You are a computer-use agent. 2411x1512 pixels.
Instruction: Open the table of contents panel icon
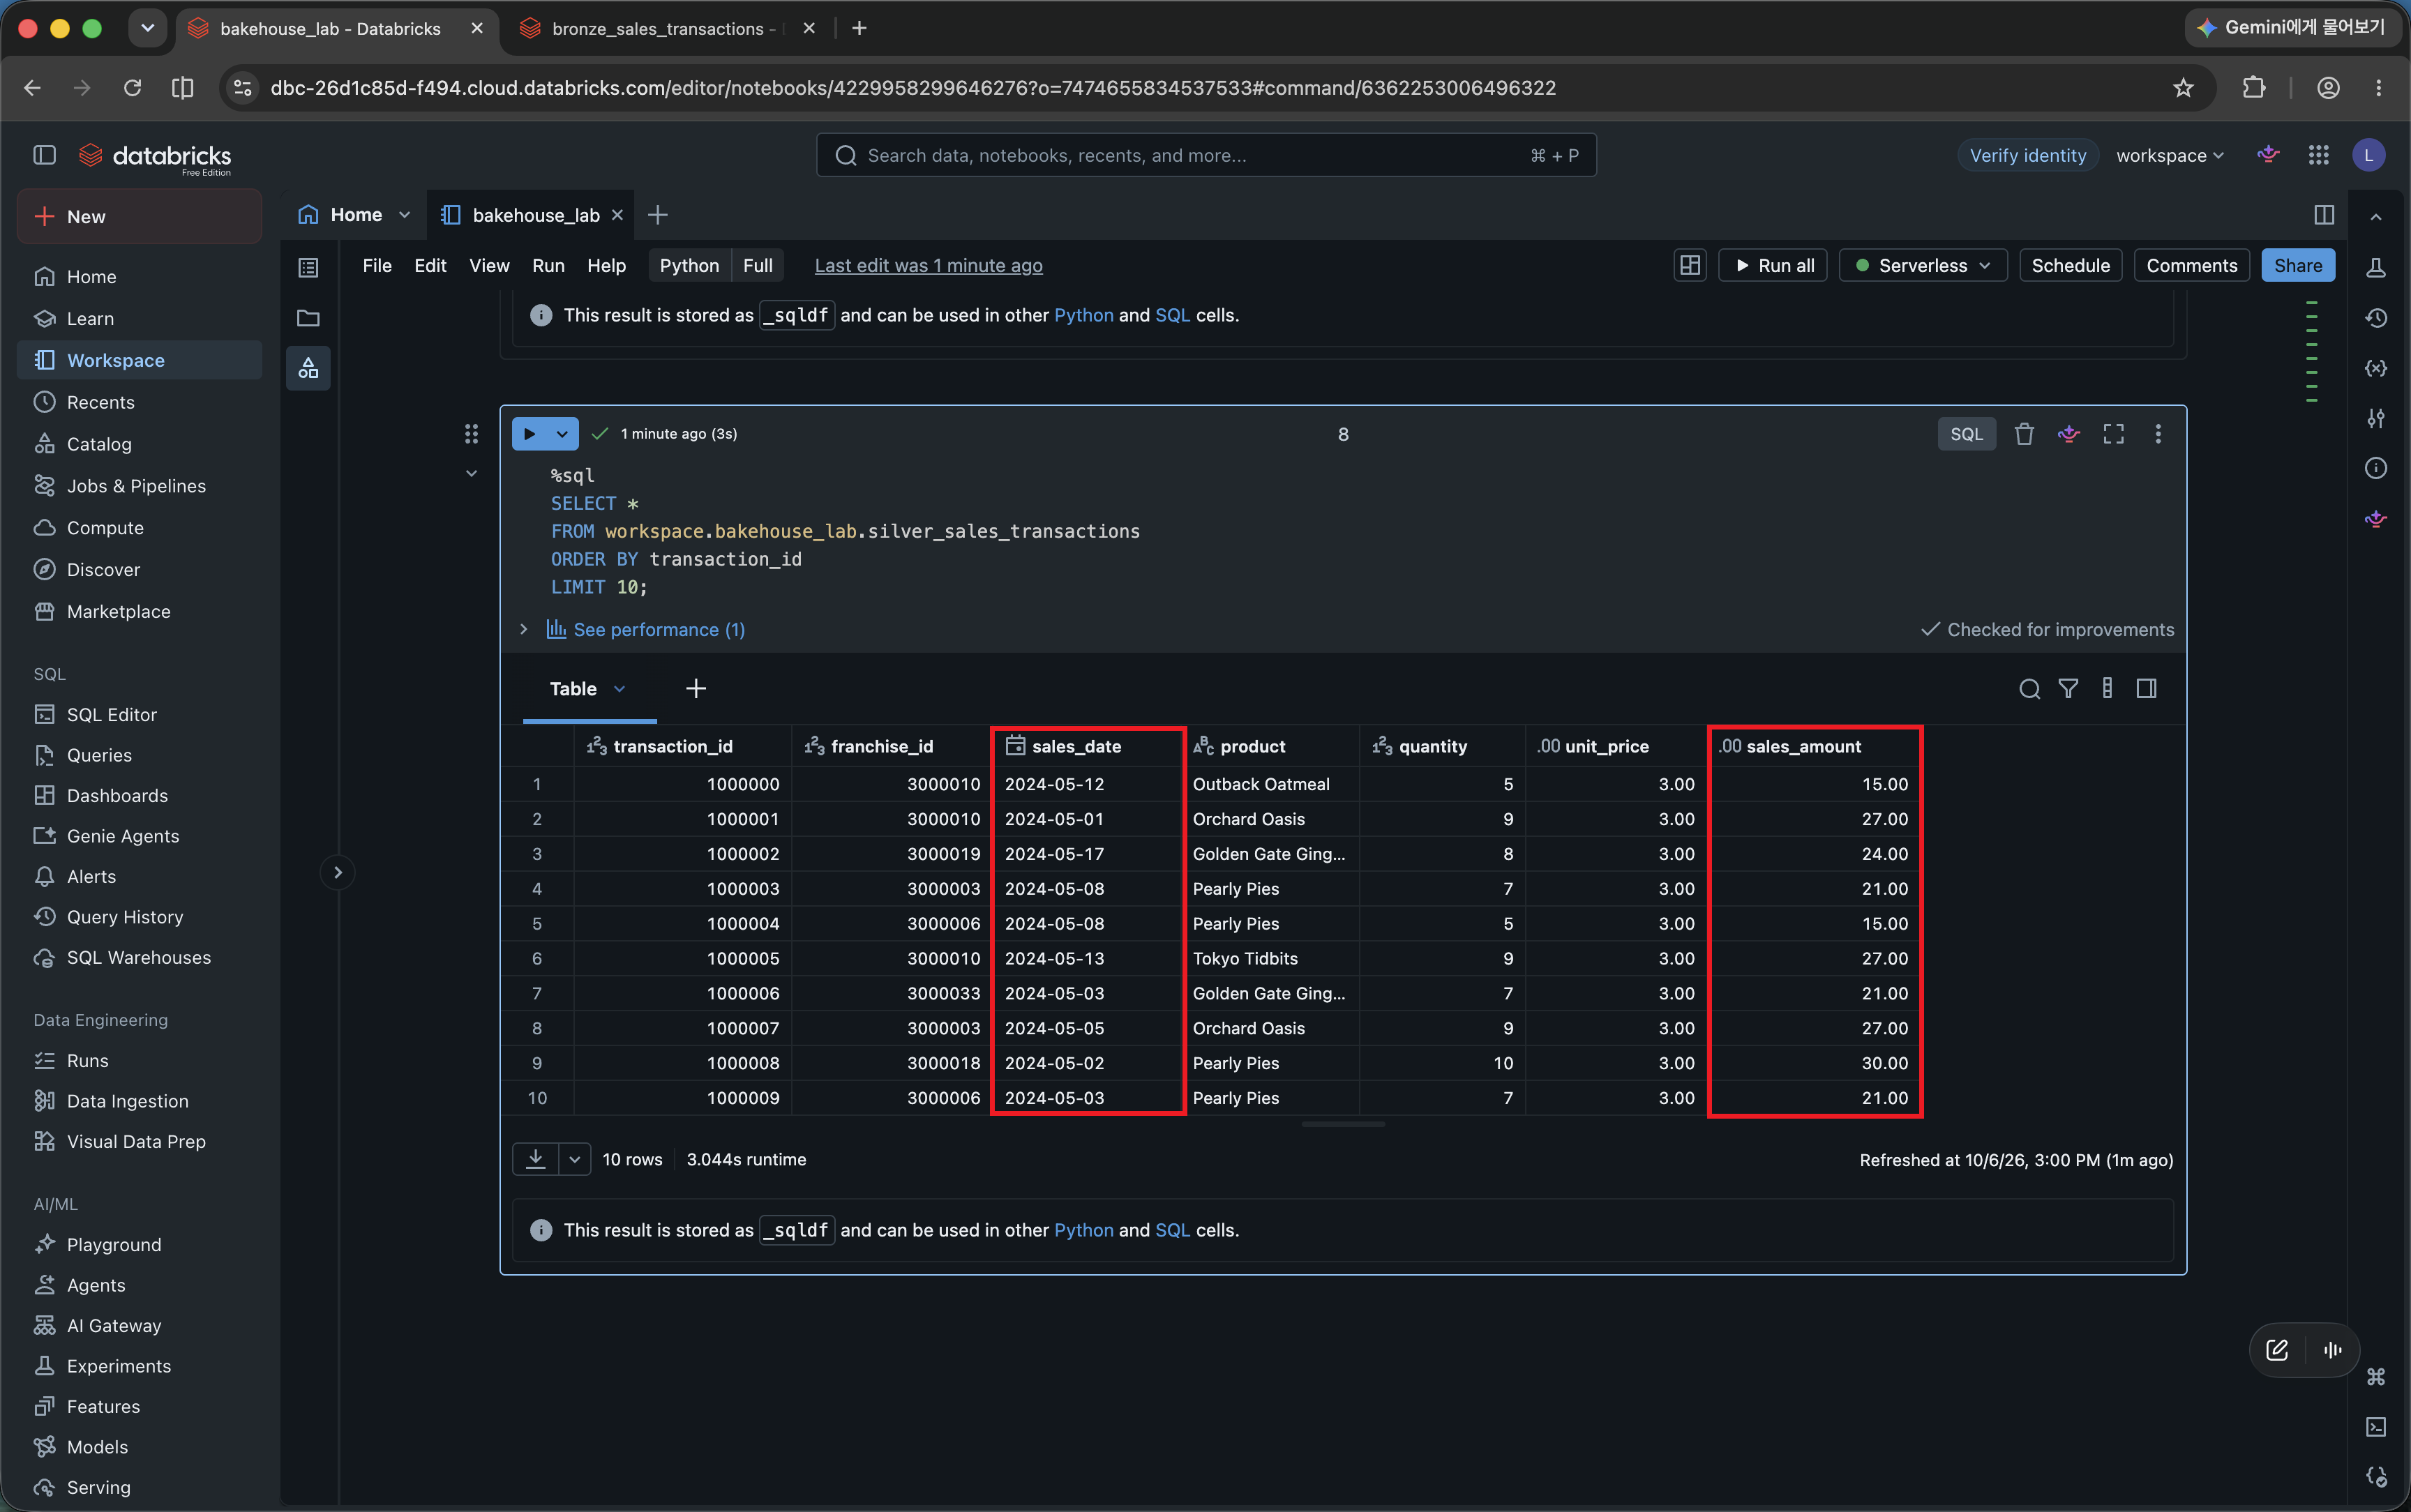pos(308,267)
